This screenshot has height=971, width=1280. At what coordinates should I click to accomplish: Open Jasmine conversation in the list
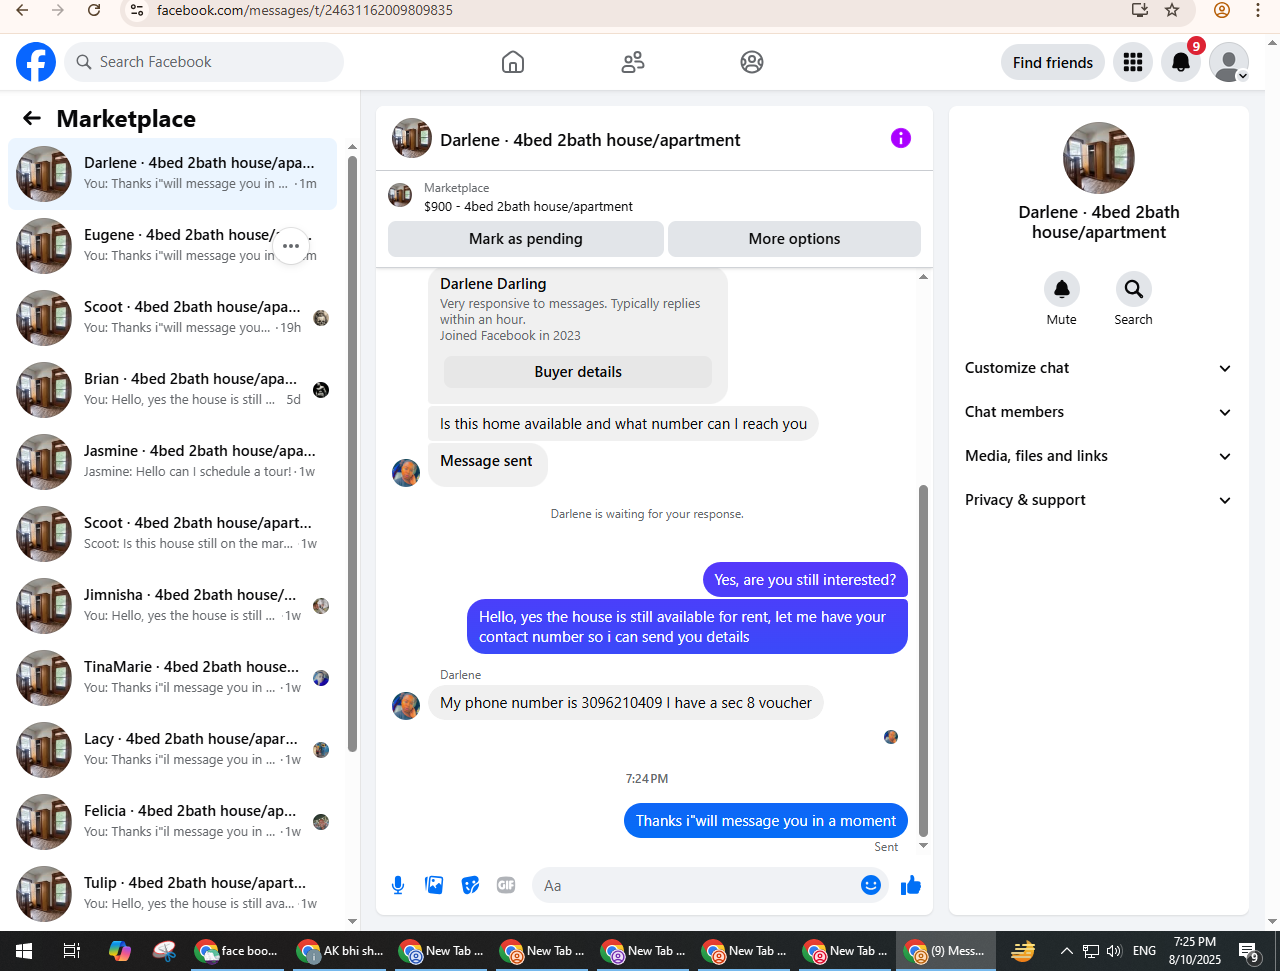point(172,462)
